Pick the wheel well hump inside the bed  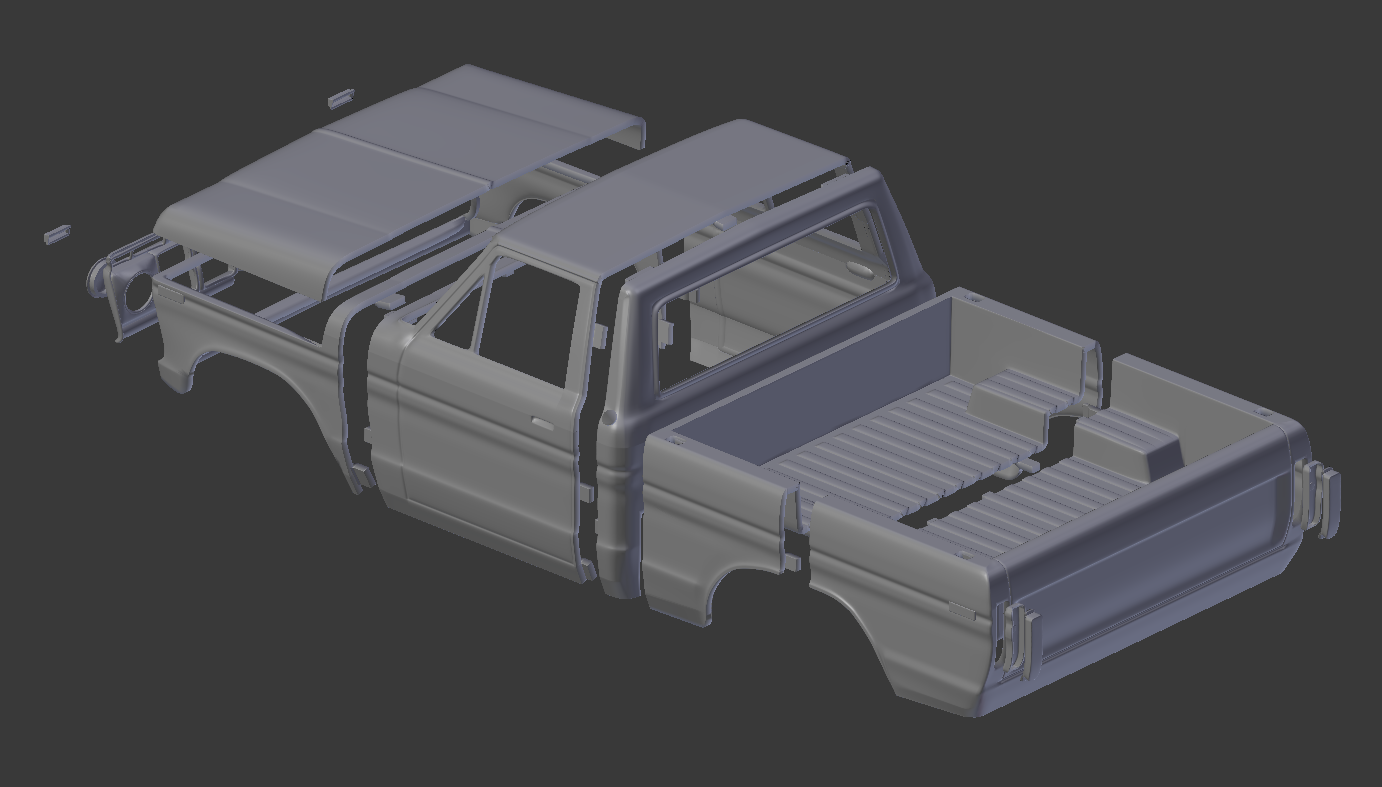click(x=1130, y=445)
